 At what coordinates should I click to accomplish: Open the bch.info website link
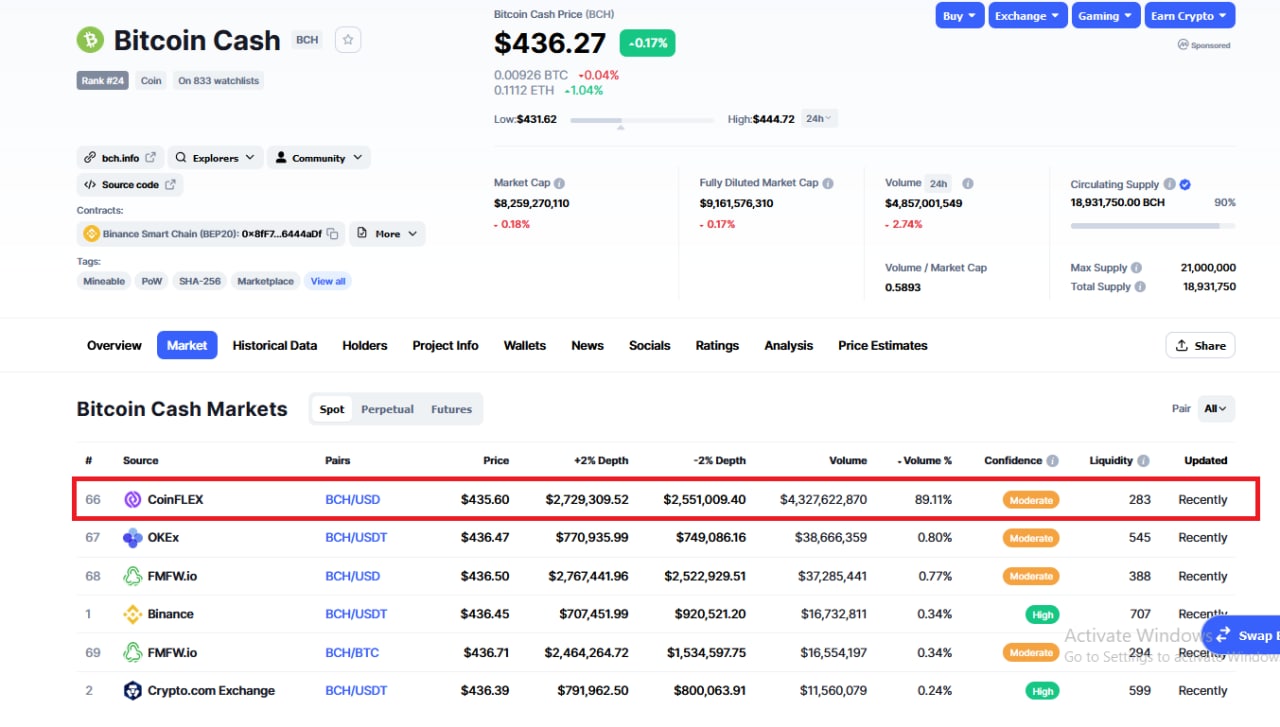(x=120, y=158)
